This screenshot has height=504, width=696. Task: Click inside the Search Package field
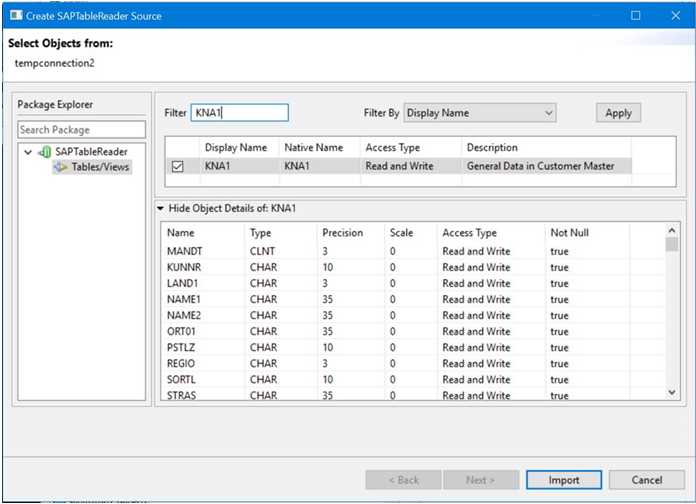[82, 130]
